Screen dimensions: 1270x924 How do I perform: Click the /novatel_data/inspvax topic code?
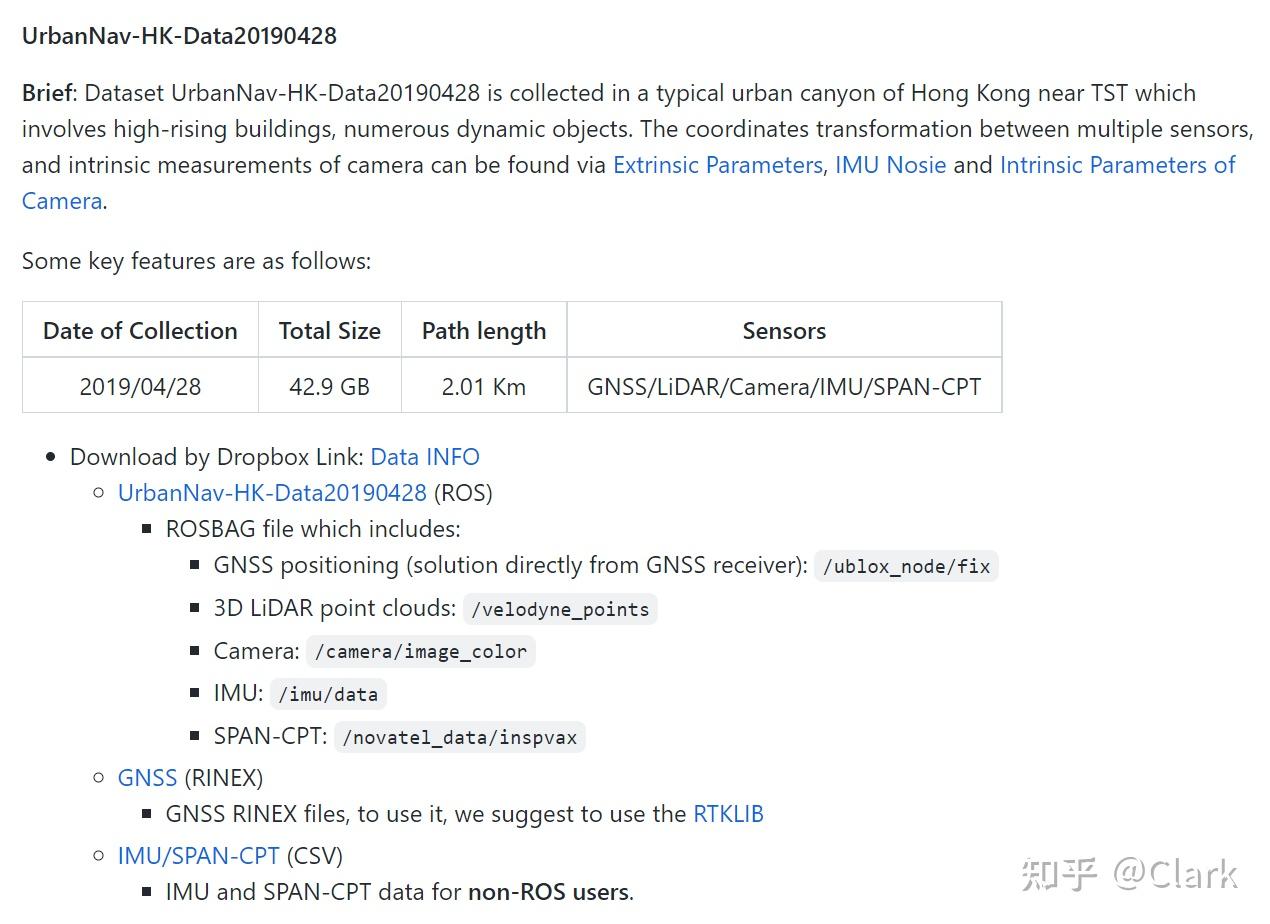pyautogui.click(x=459, y=738)
